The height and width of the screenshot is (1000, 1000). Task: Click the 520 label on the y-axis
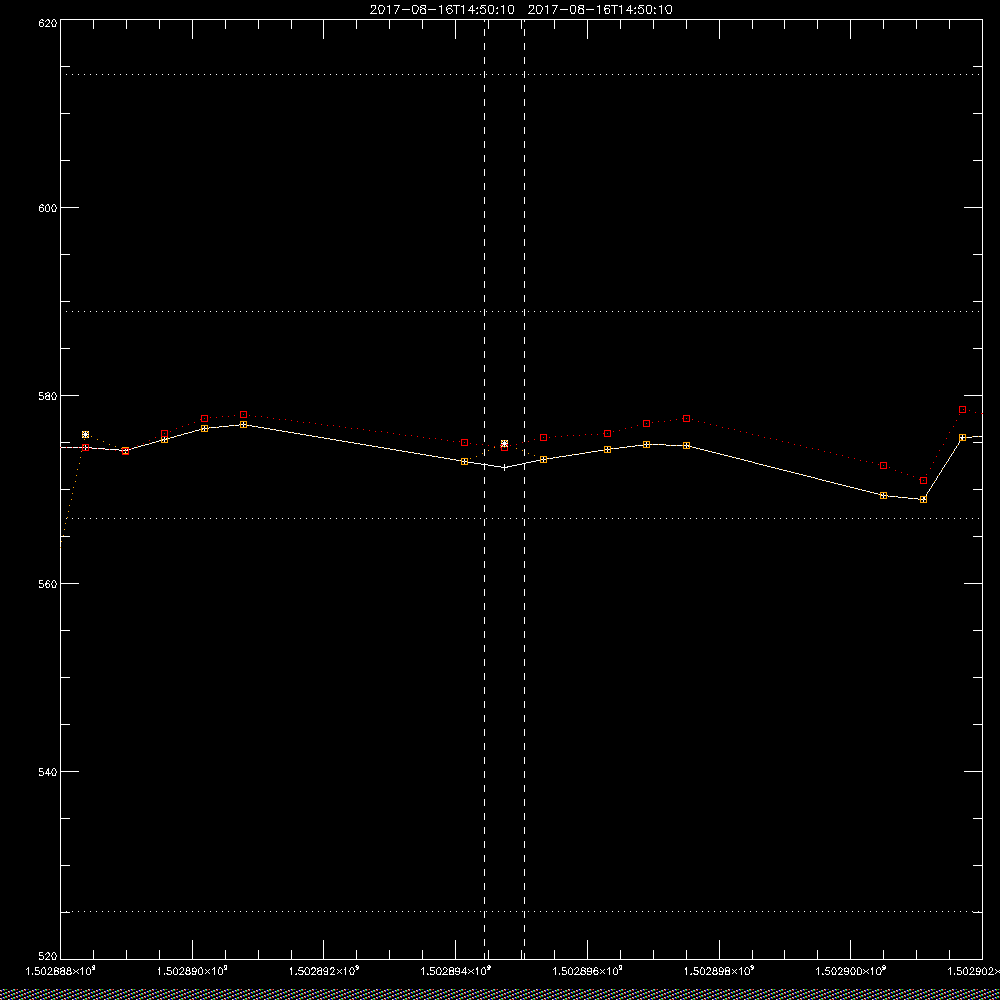pos(48,957)
